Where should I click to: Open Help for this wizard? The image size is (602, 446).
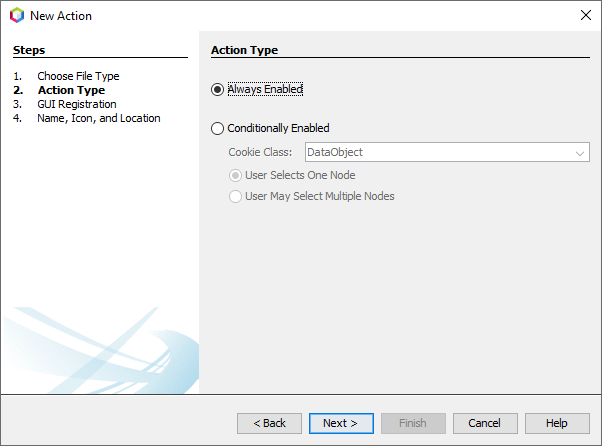pyautogui.click(x=557, y=423)
